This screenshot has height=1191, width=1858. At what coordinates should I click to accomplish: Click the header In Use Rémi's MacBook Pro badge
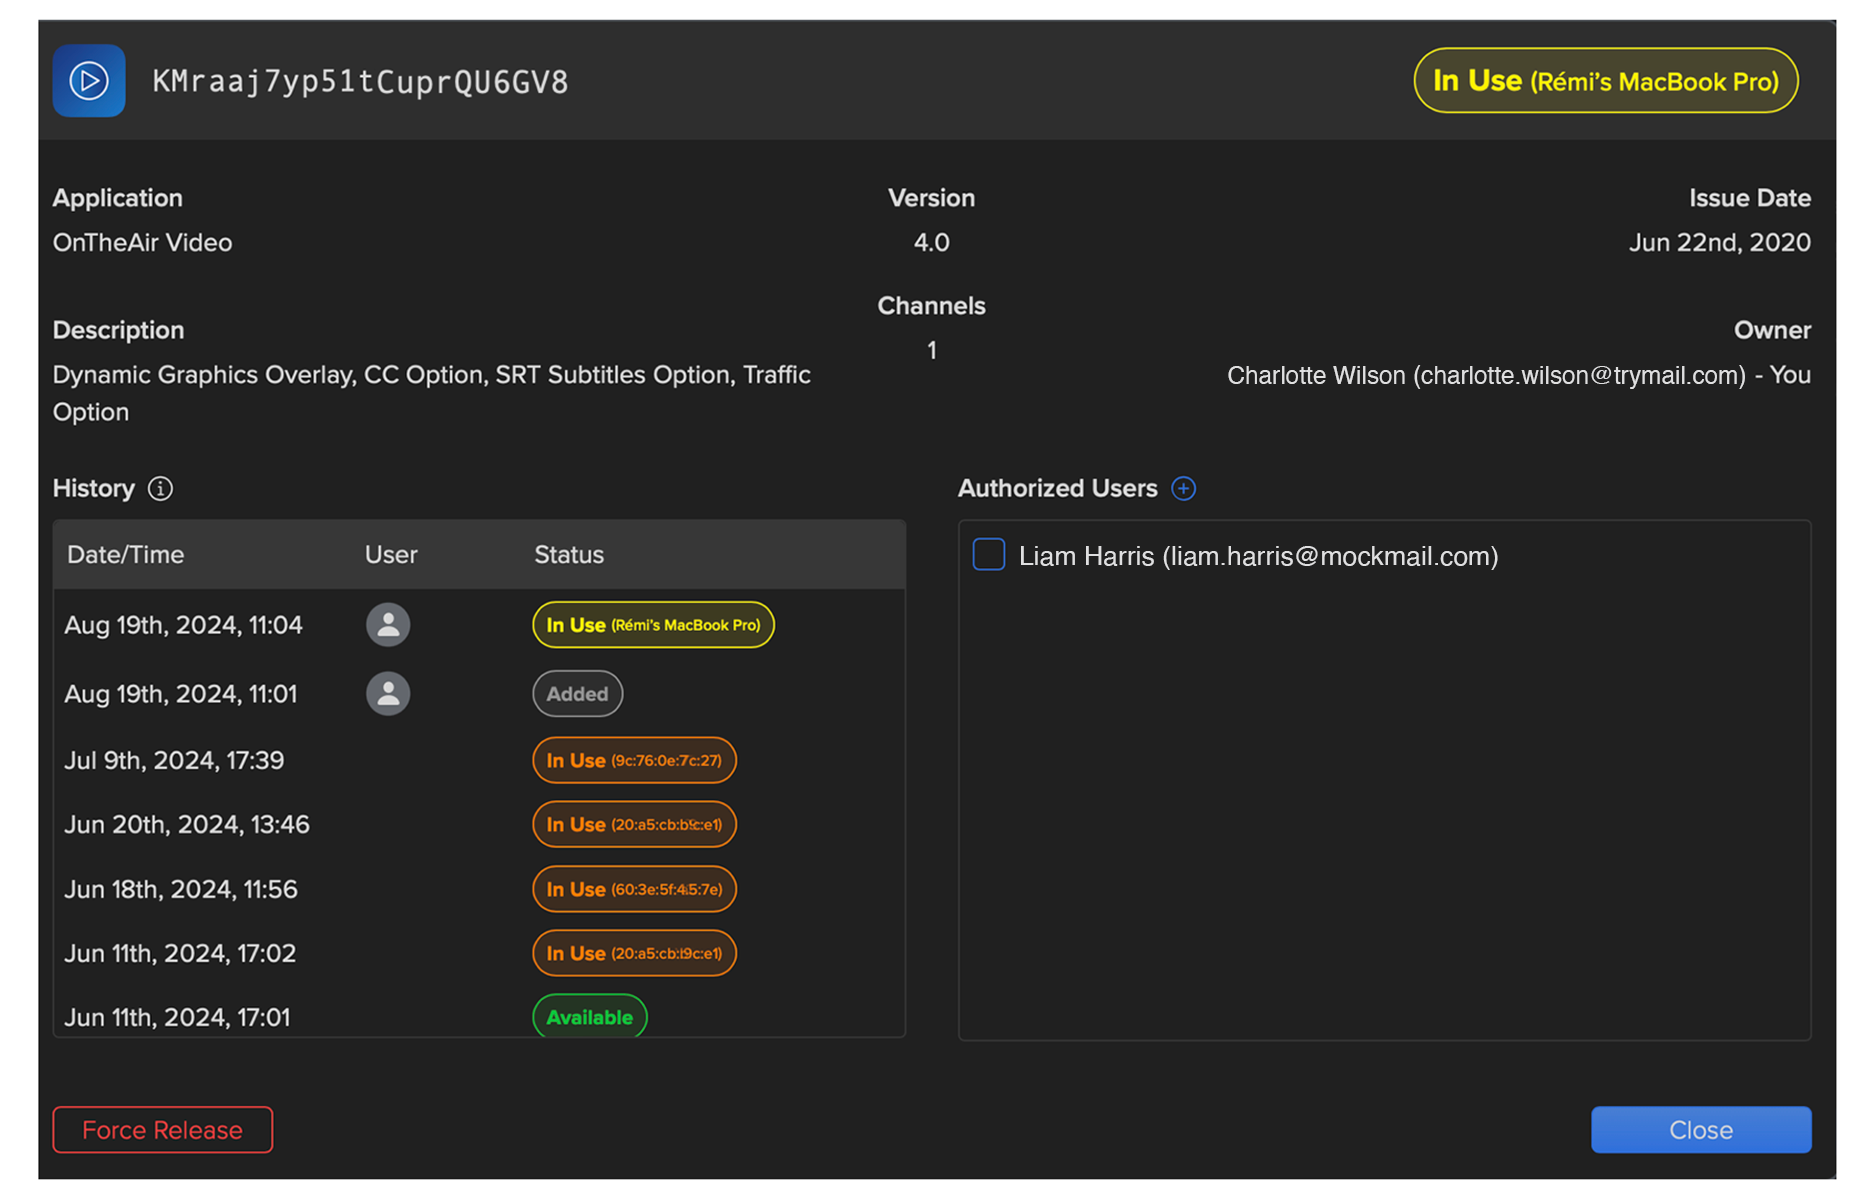tap(1606, 81)
